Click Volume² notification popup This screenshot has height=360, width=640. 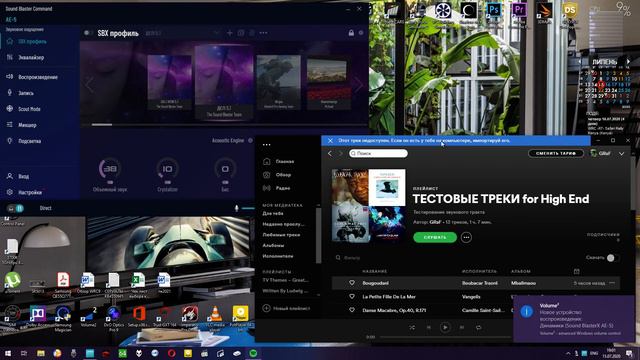[573, 319]
